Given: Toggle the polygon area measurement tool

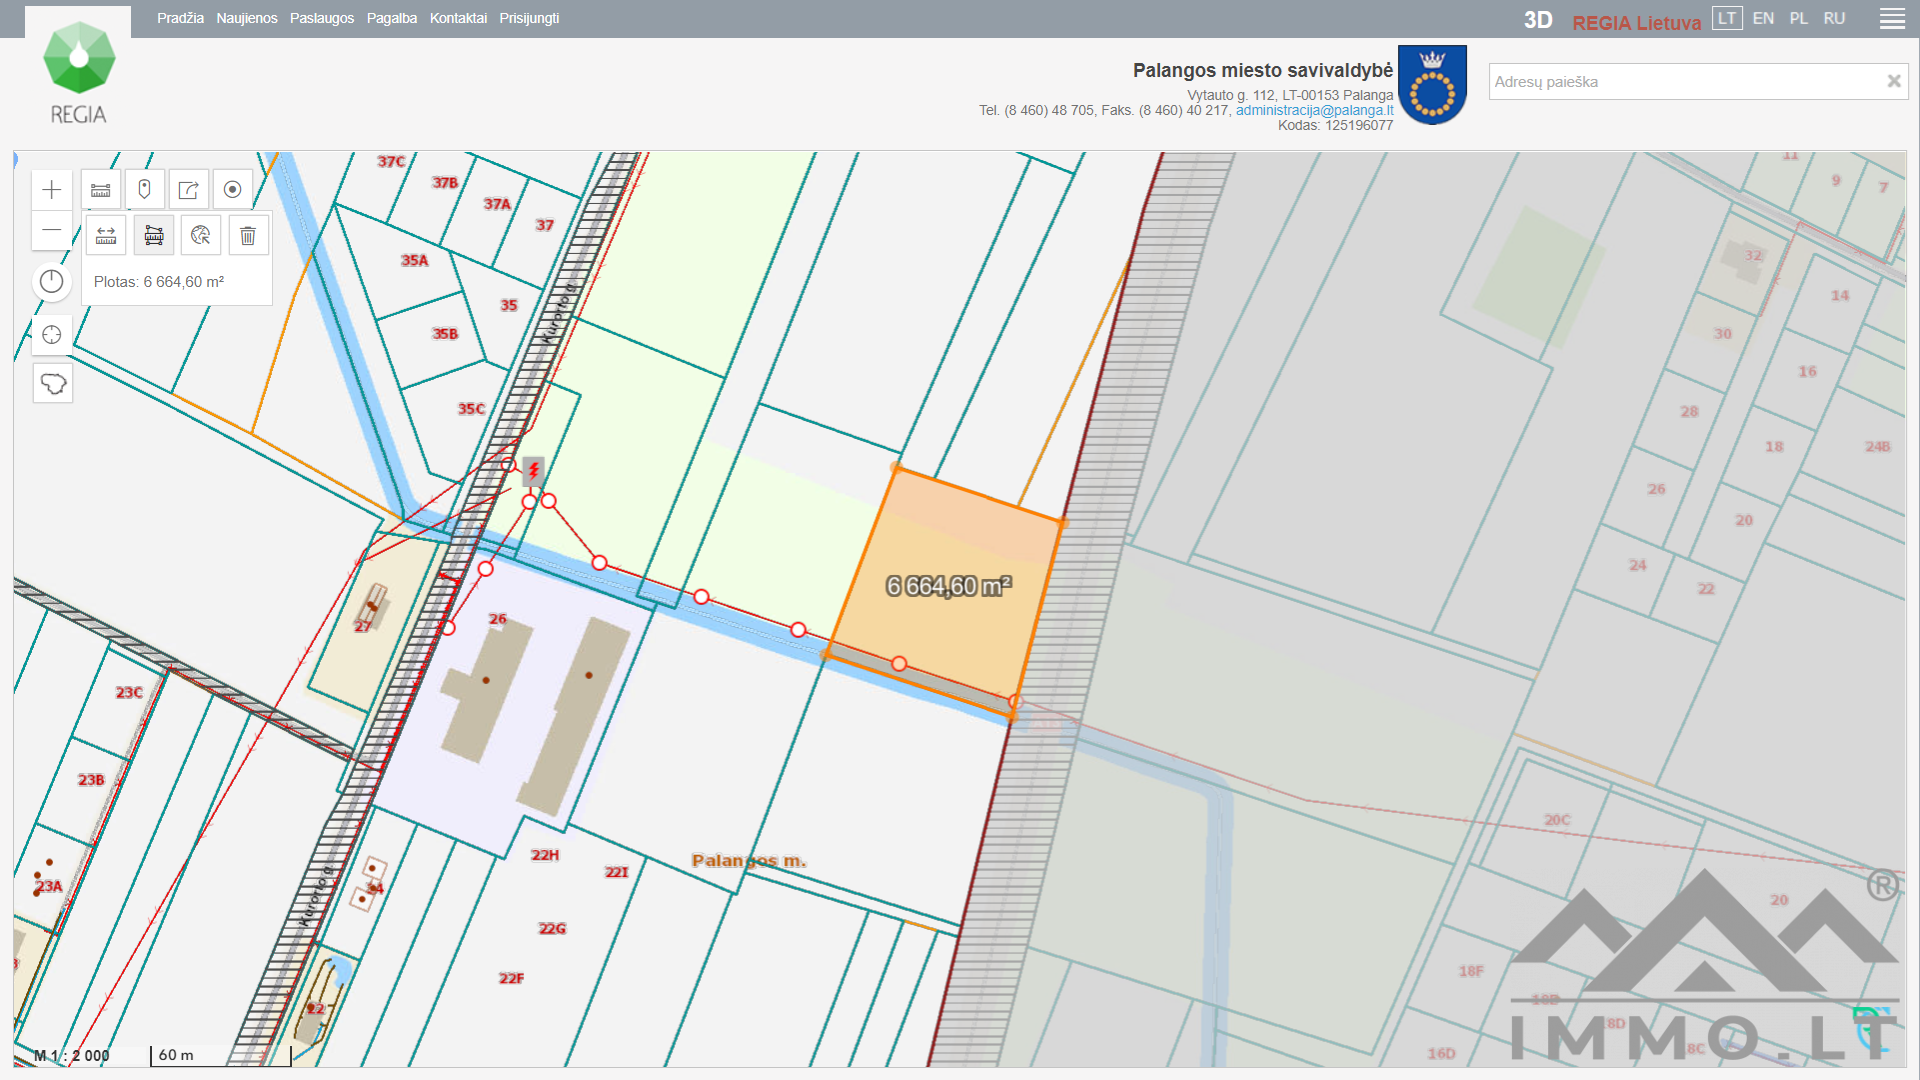Looking at the screenshot, I should point(154,236).
